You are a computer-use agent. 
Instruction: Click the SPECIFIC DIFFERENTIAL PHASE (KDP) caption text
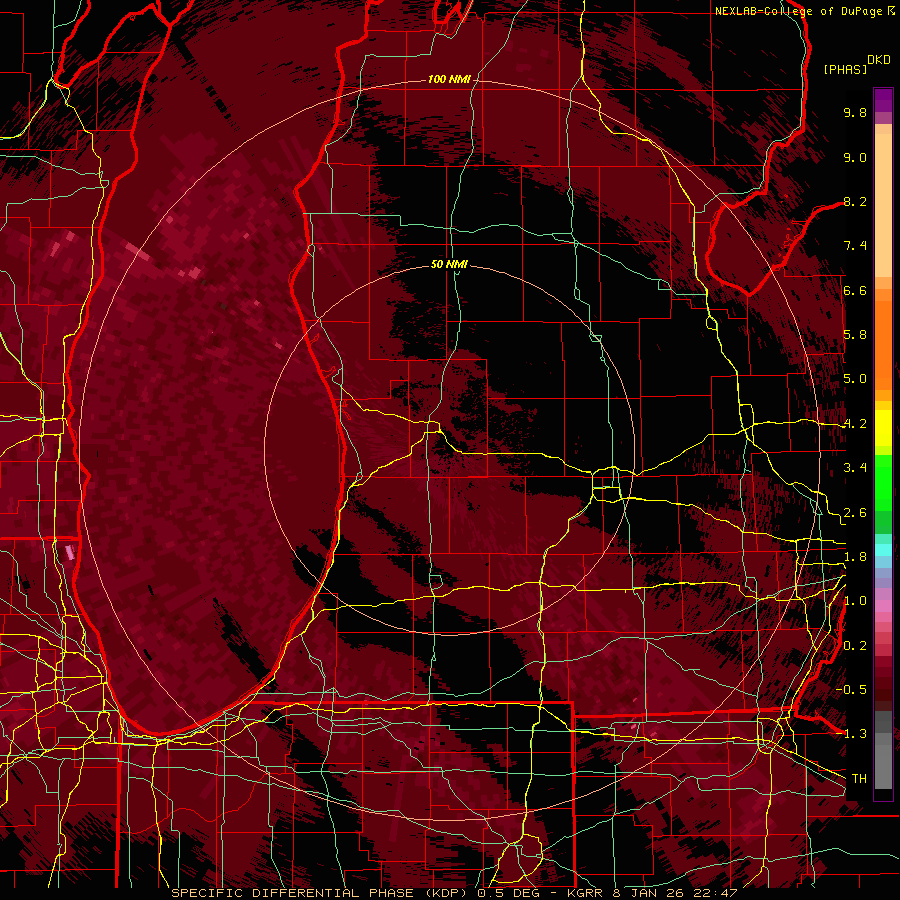[x=320, y=893]
